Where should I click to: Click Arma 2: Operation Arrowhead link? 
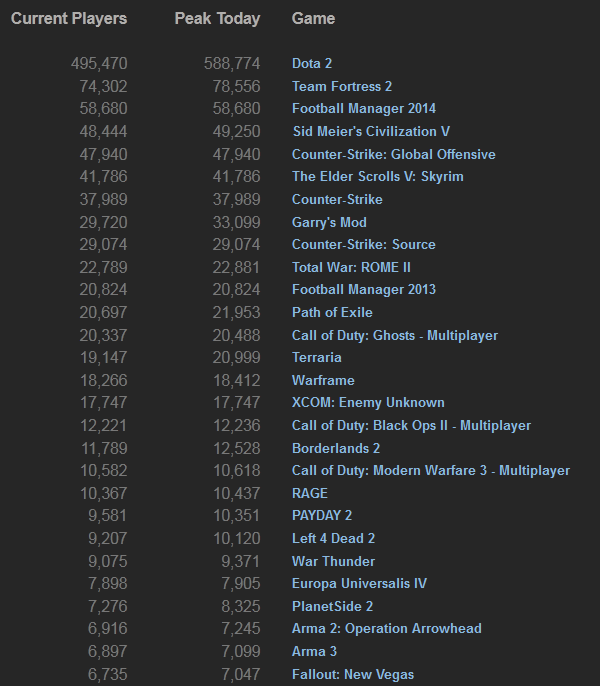point(386,628)
